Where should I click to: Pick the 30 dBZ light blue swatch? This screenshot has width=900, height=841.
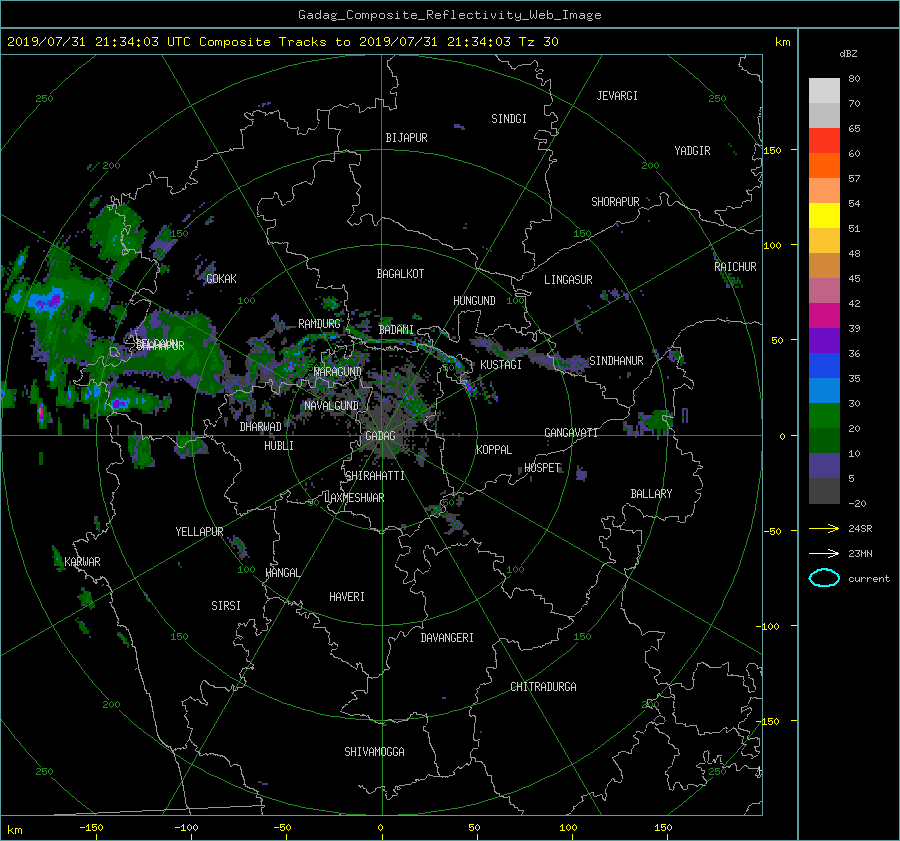(x=824, y=391)
